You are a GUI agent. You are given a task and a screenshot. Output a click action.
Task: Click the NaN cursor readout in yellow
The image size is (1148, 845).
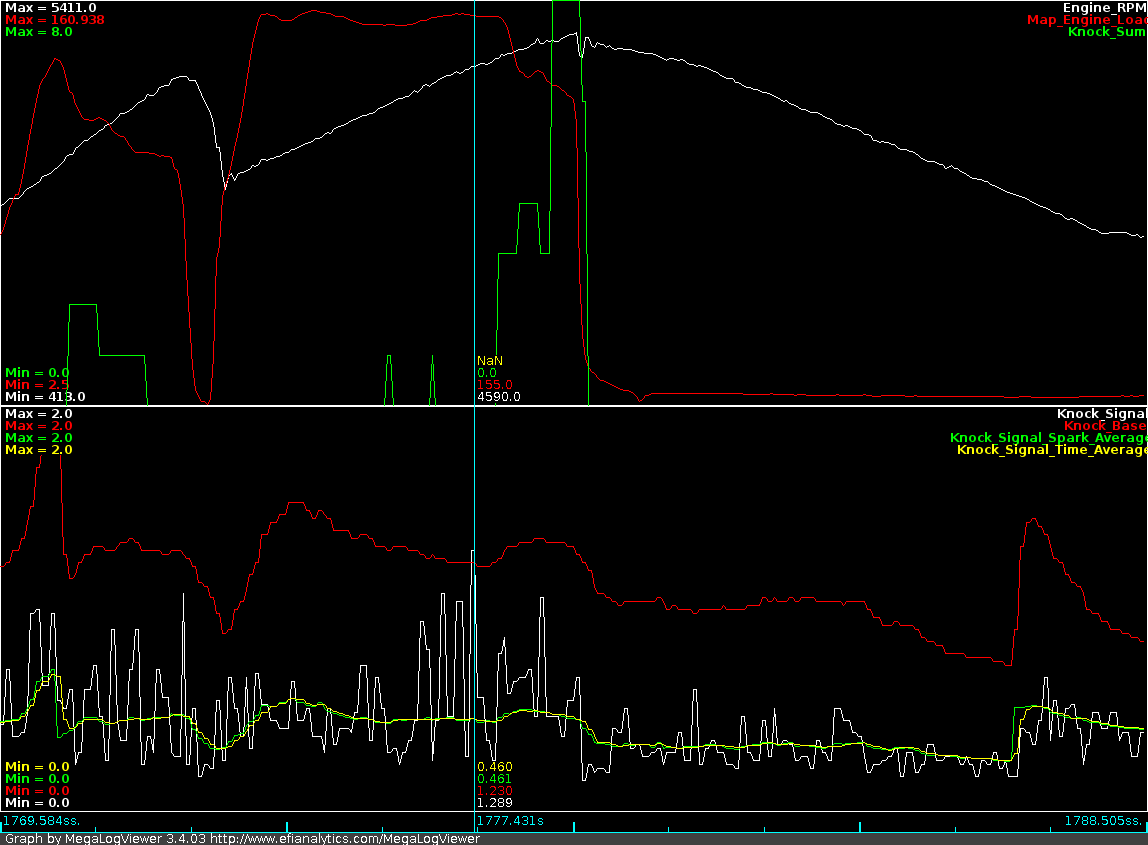(490, 360)
